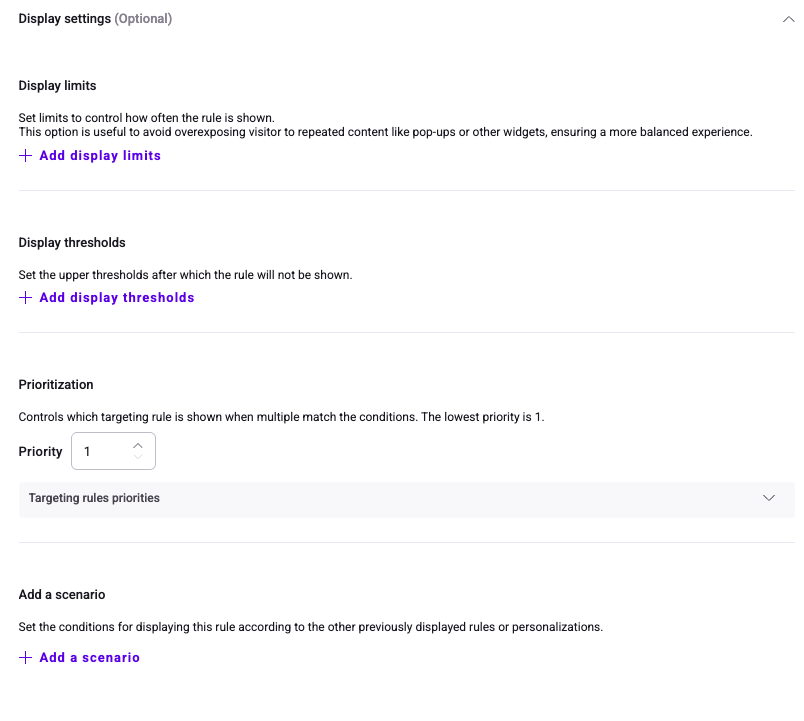This screenshot has width=804, height=721.
Task: Click the plus icon beside Add display thresholds
Action: click(26, 298)
